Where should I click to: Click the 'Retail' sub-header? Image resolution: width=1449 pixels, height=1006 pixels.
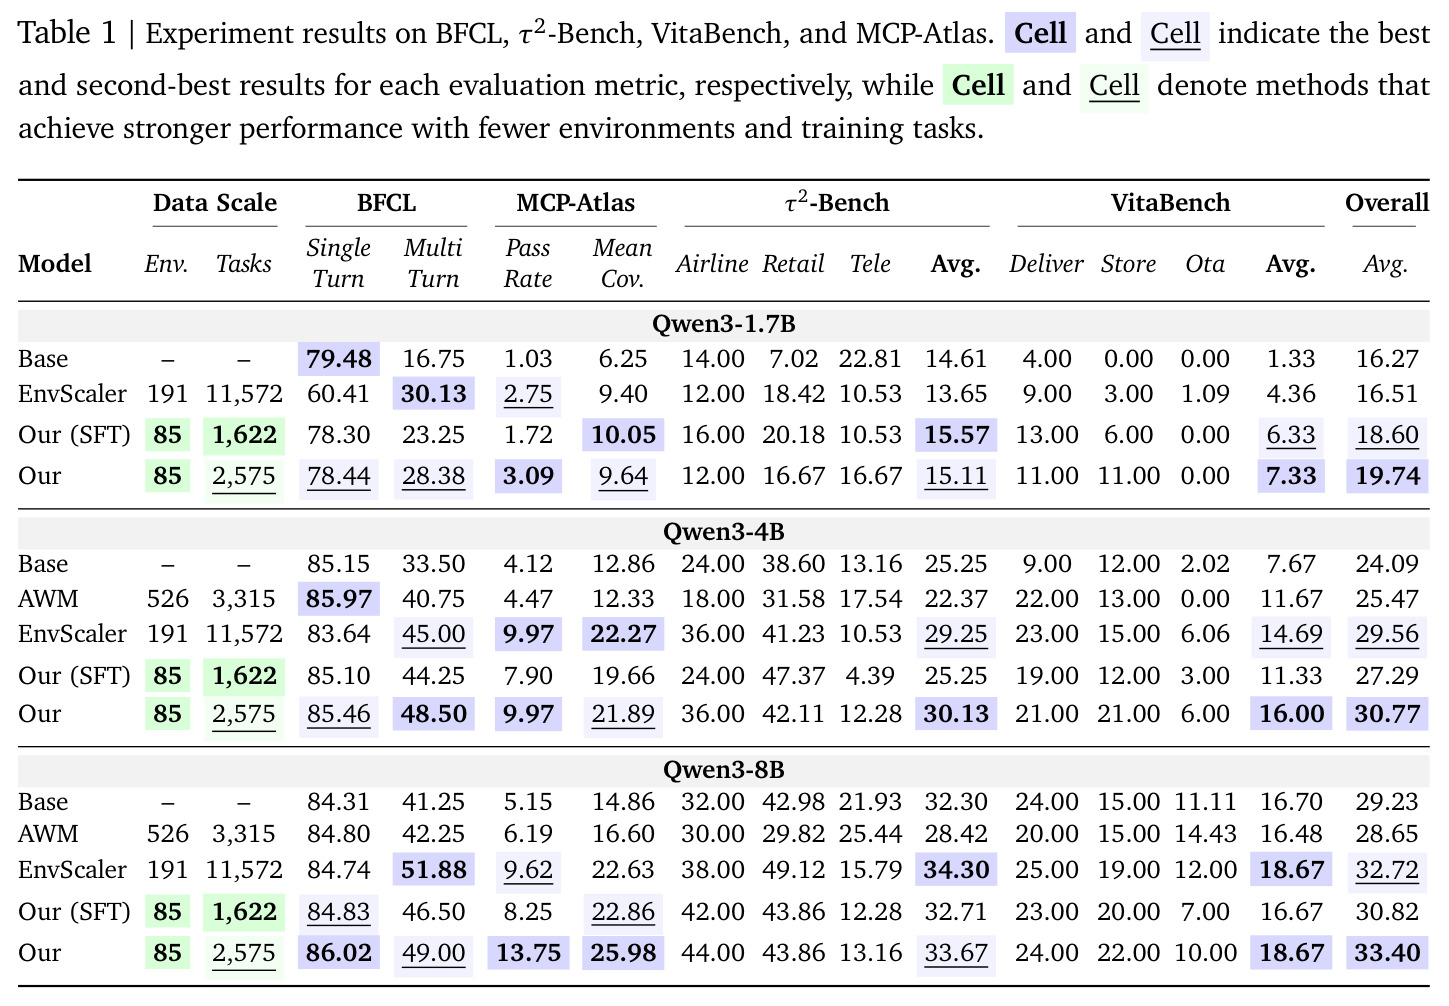tap(793, 264)
